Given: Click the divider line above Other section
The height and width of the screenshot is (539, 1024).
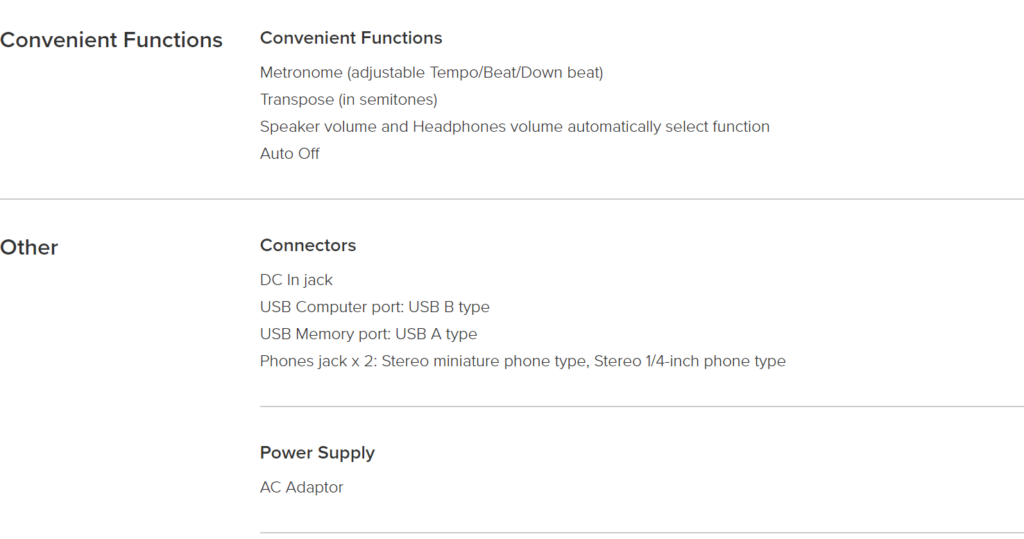Looking at the screenshot, I should pyautogui.click(x=512, y=199).
